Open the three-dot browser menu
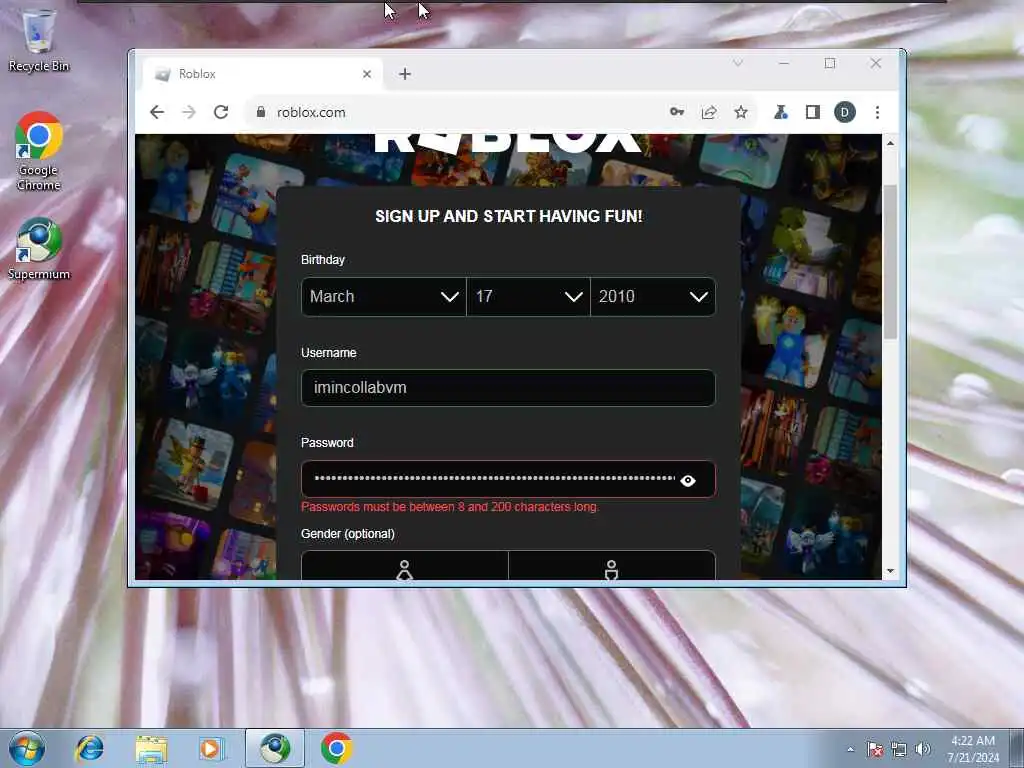This screenshot has height=768, width=1024. pyautogui.click(x=877, y=112)
